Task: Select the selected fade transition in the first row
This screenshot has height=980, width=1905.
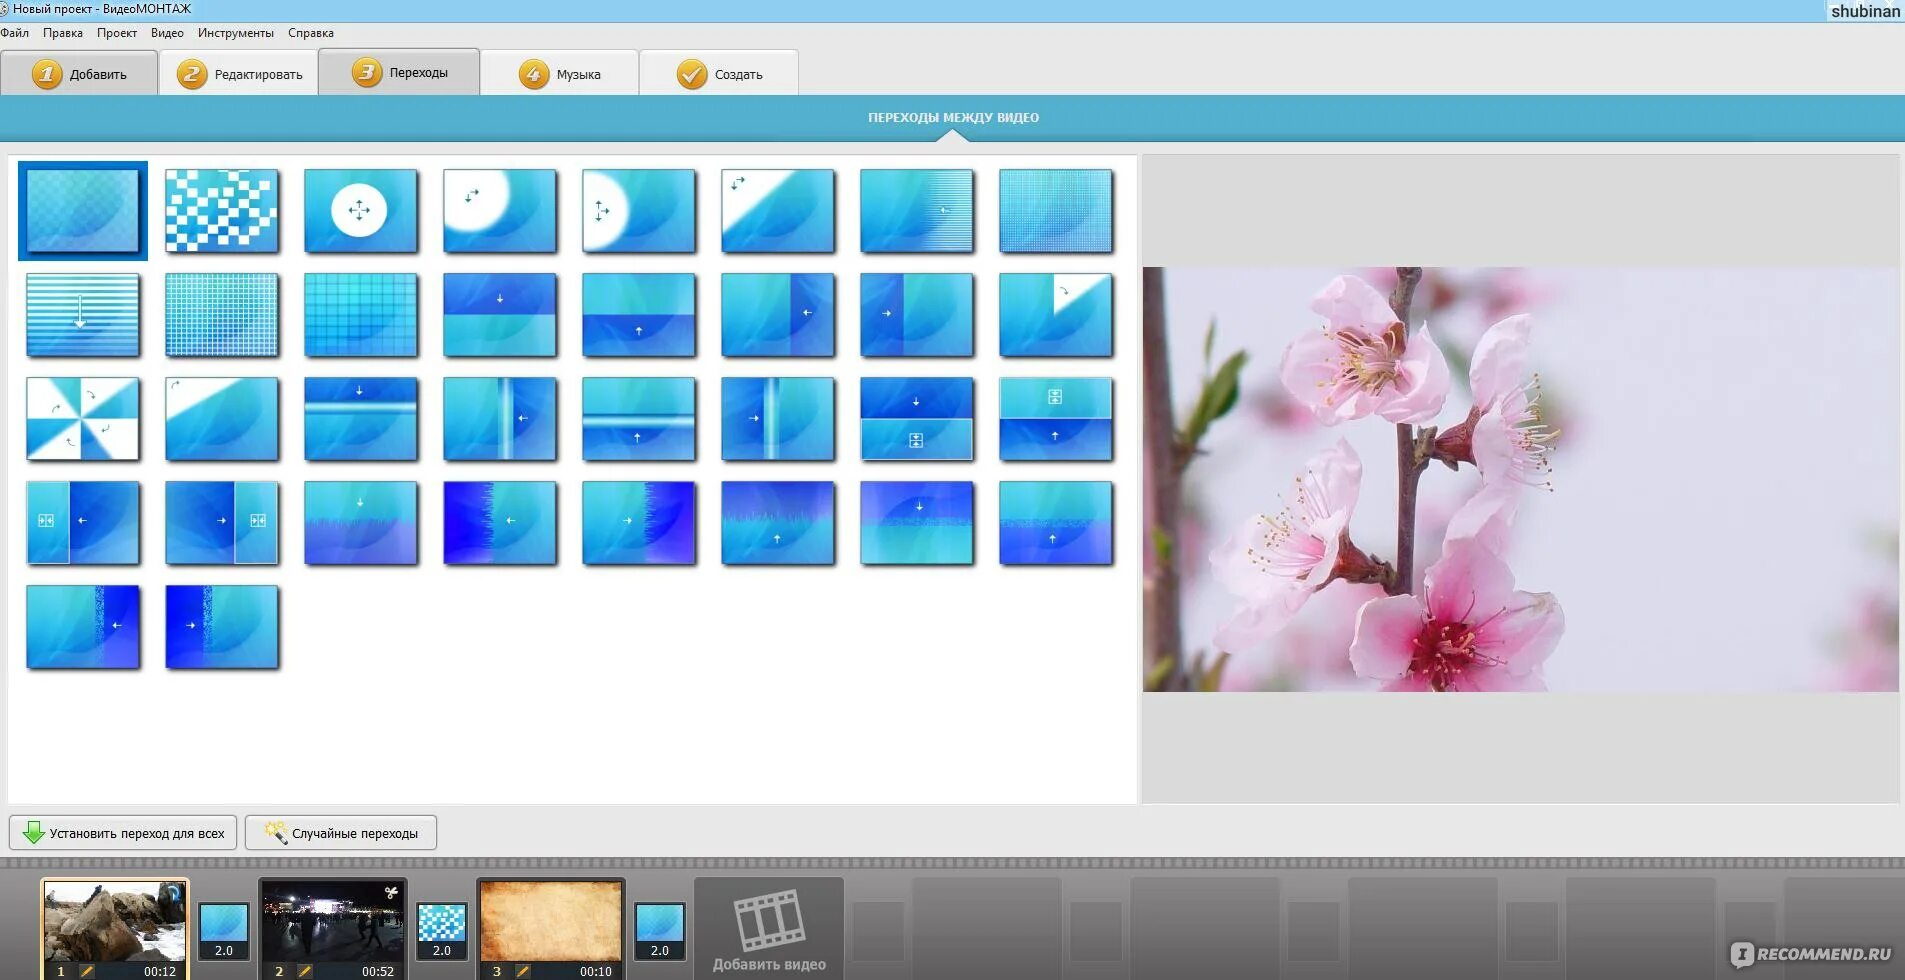Action: point(83,211)
